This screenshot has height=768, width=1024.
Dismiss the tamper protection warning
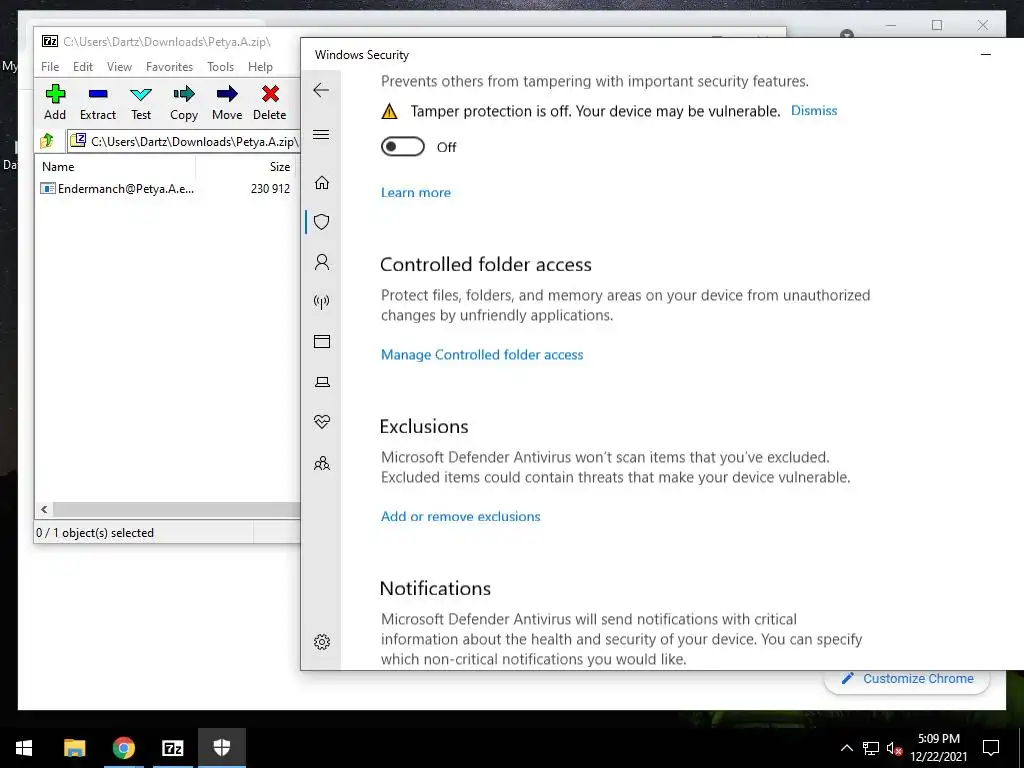tap(814, 110)
